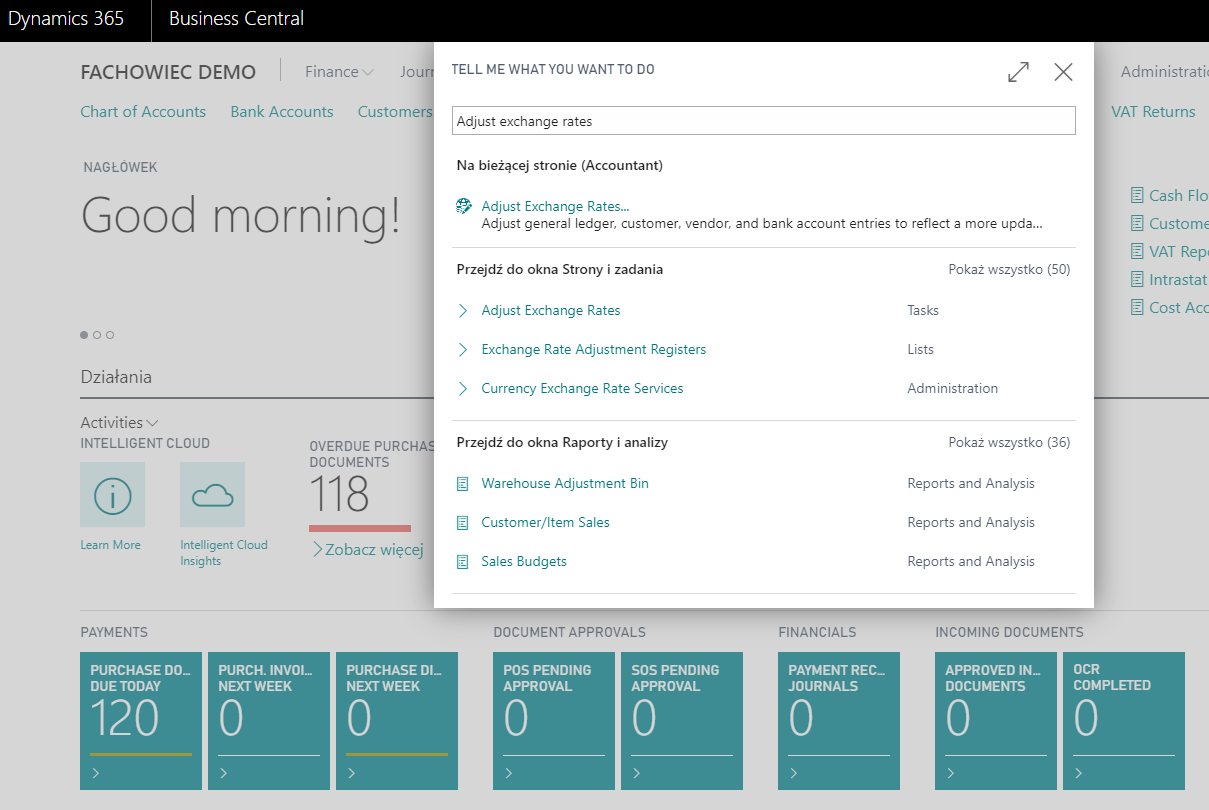The image size is (1209, 810).
Task: Click Exchange Rate Adjustment Registers link
Action: [594, 350]
